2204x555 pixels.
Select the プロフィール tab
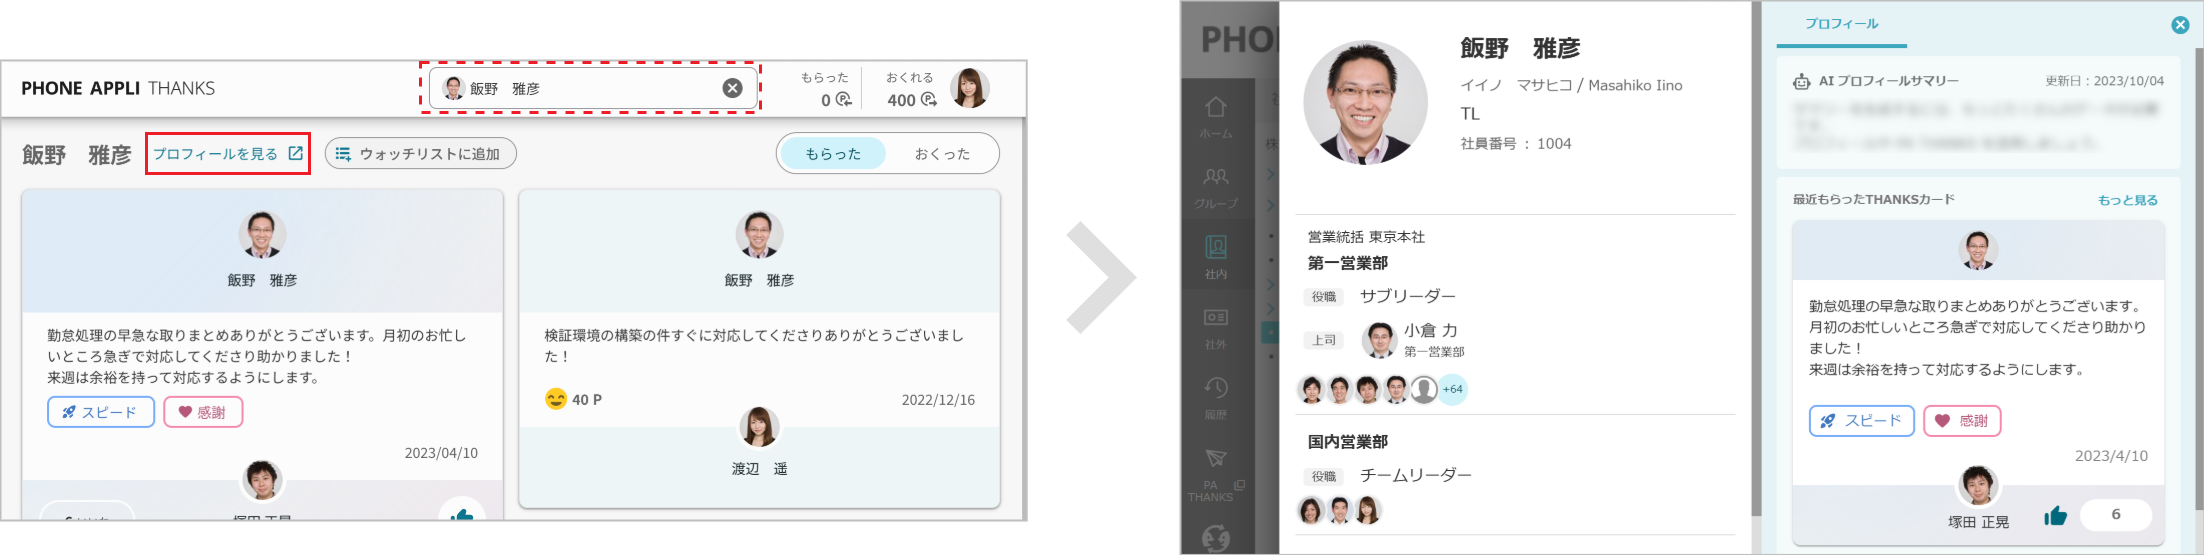click(1841, 24)
